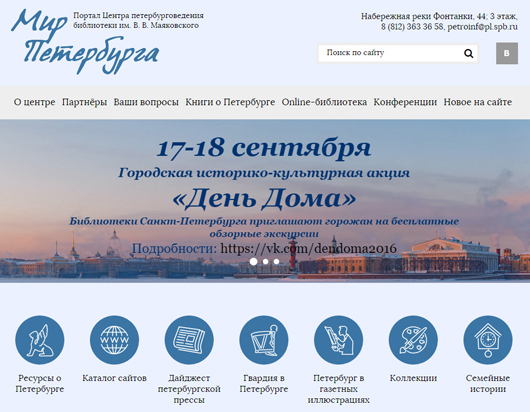Image resolution: width=530 pixels, height=412 pixels.
Task: Select the third banner slide dot
Action: pos(276,261)
